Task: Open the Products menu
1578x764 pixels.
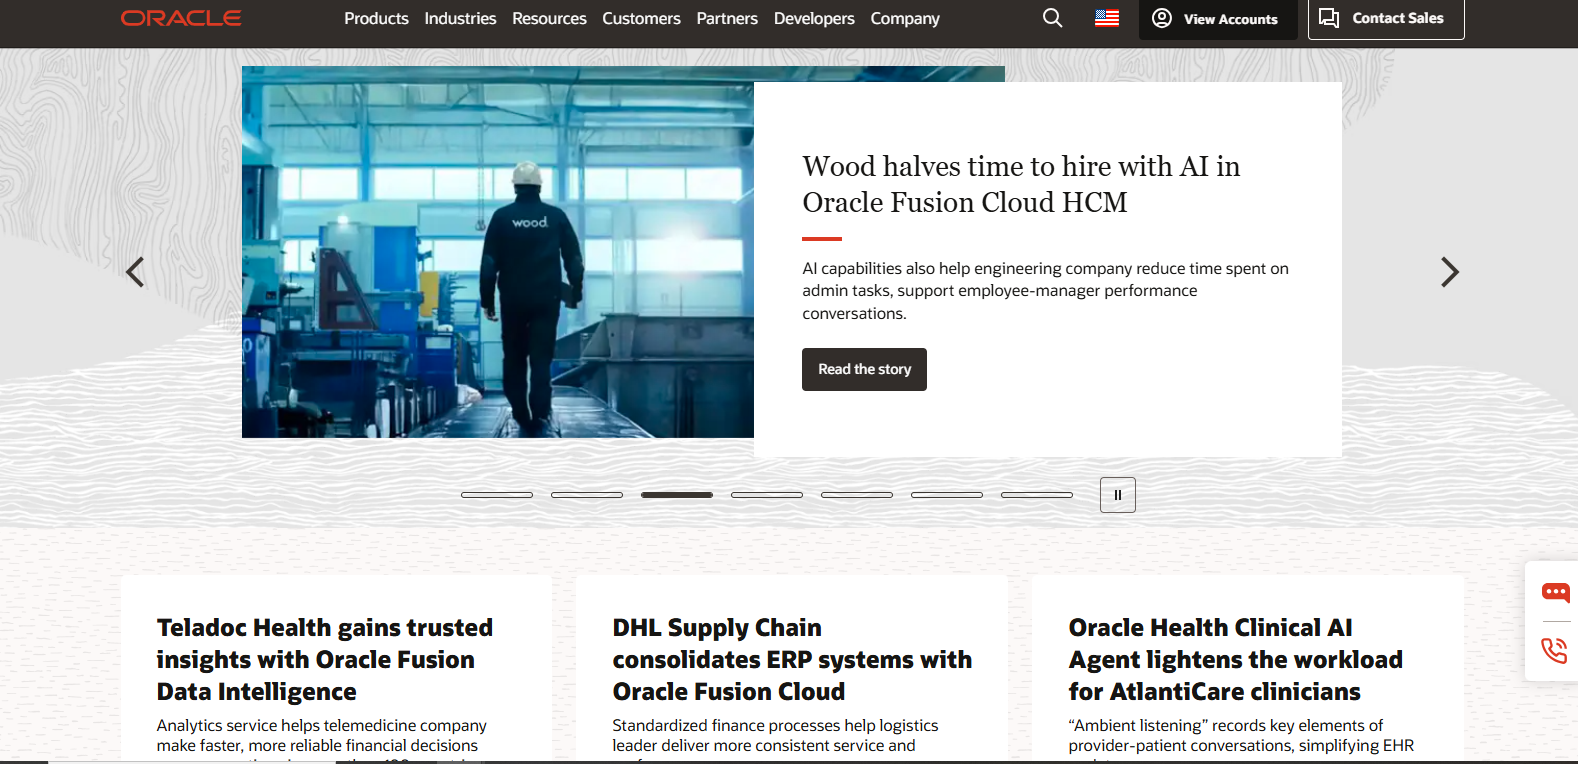Action: 376,18
